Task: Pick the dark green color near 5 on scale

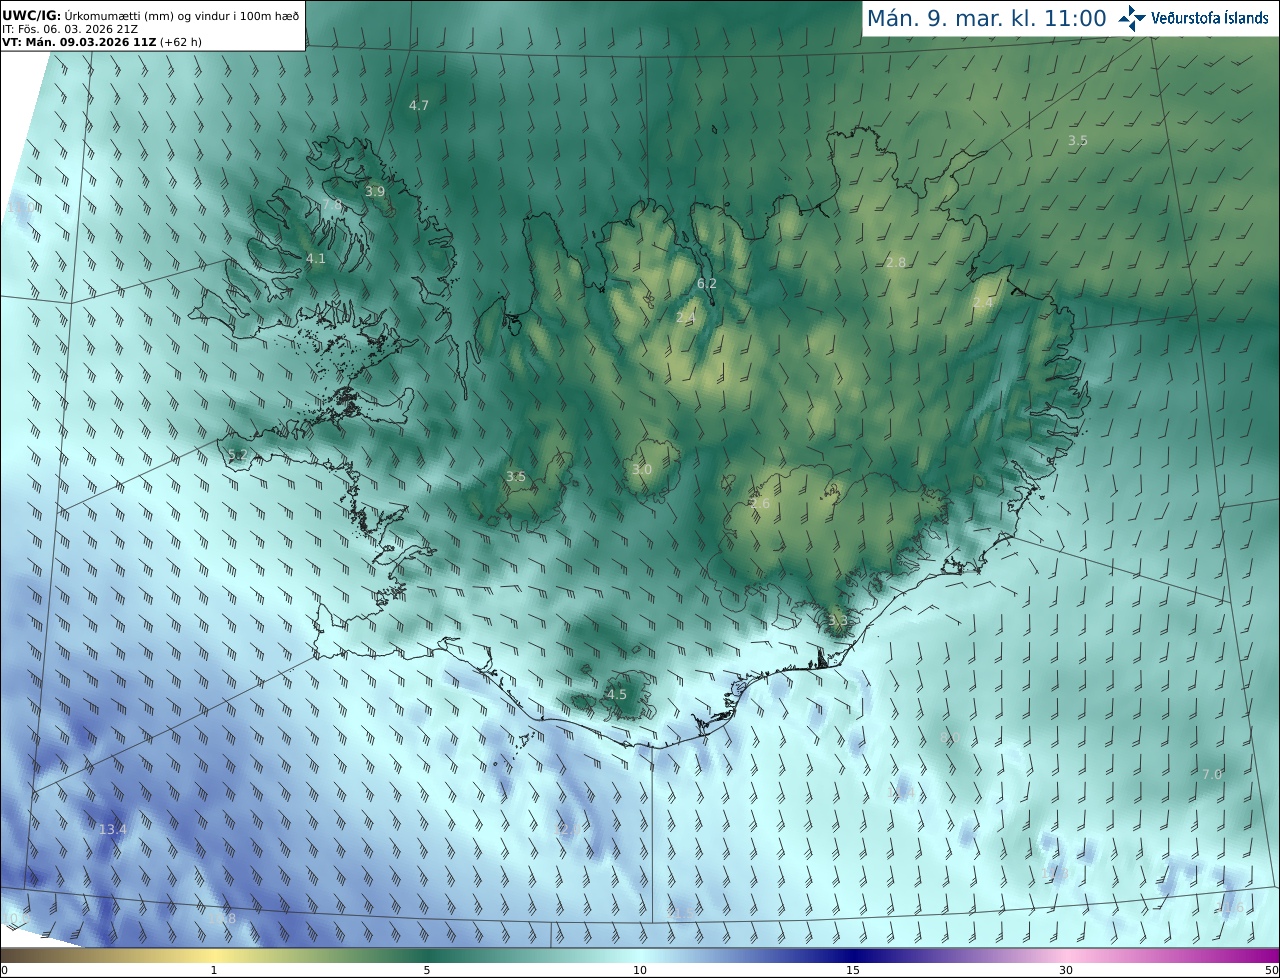Action: (427, 955)
